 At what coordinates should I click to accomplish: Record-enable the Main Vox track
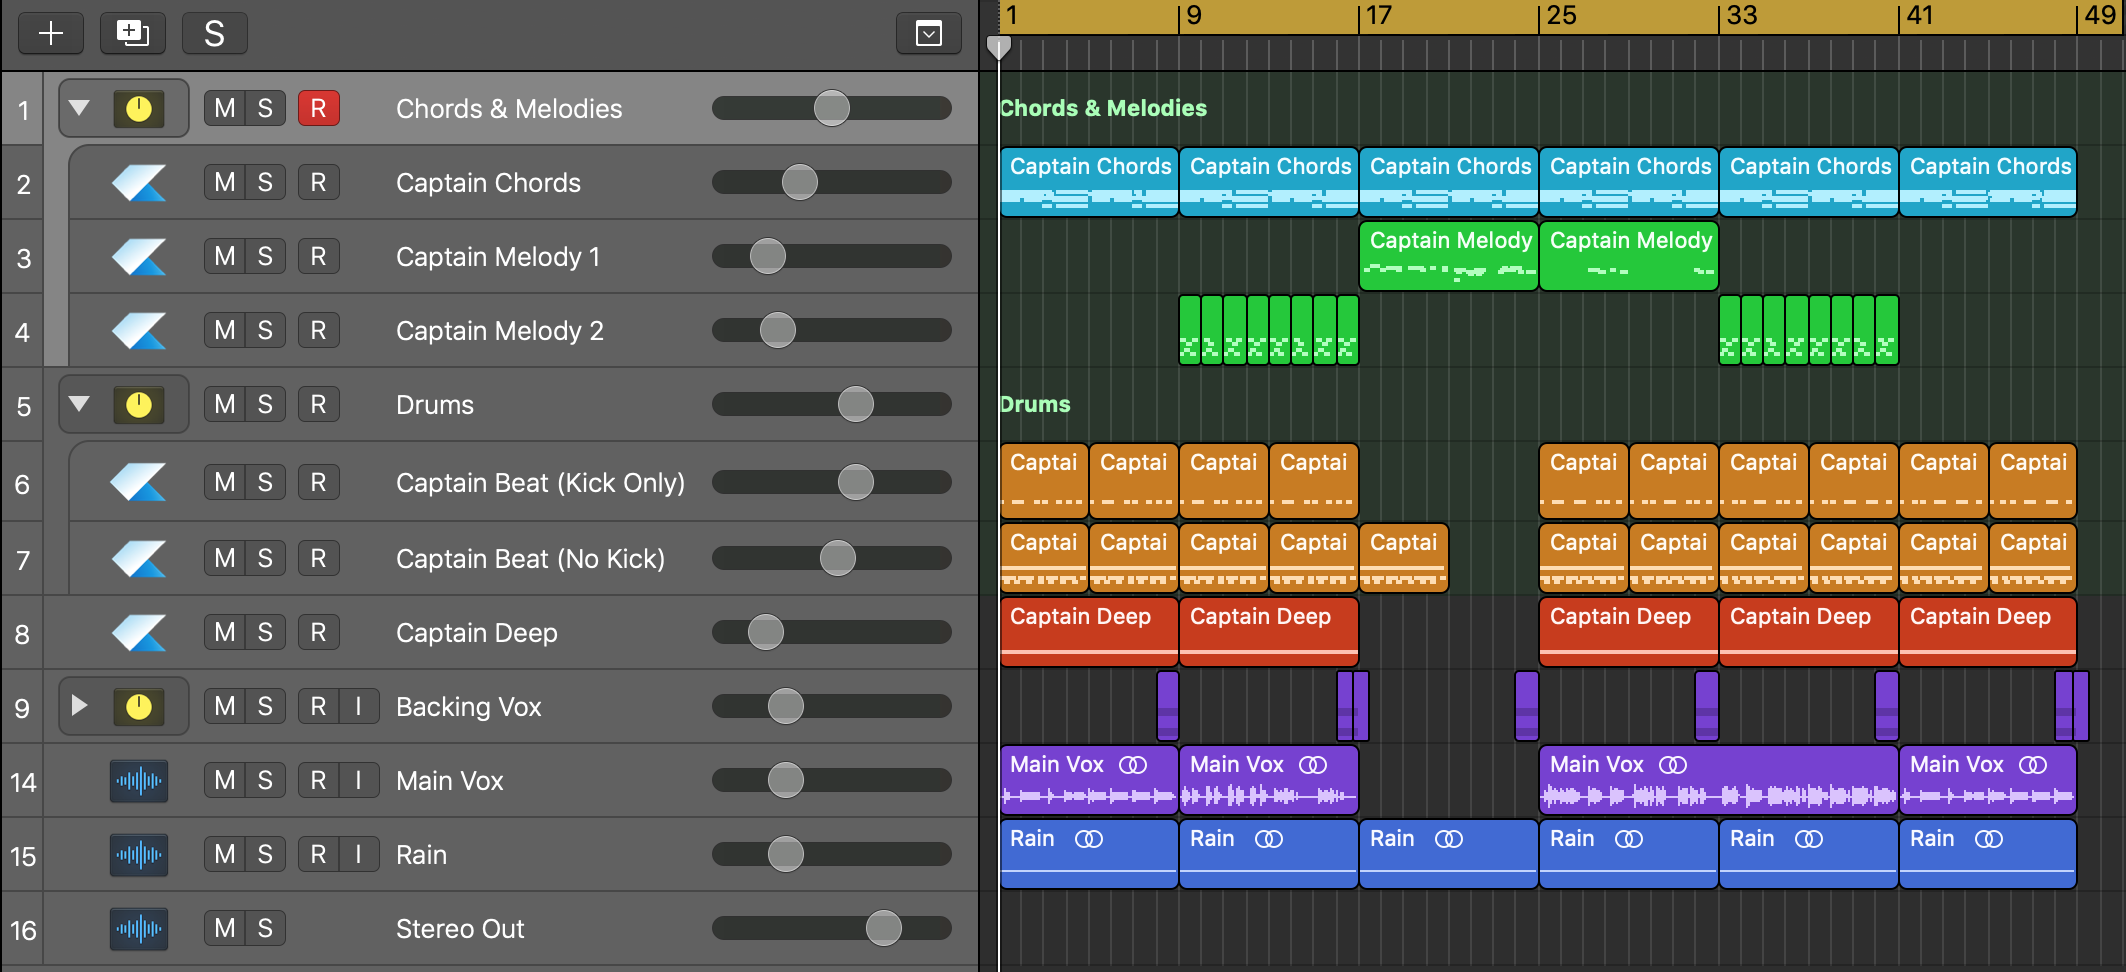click(318, 780)
